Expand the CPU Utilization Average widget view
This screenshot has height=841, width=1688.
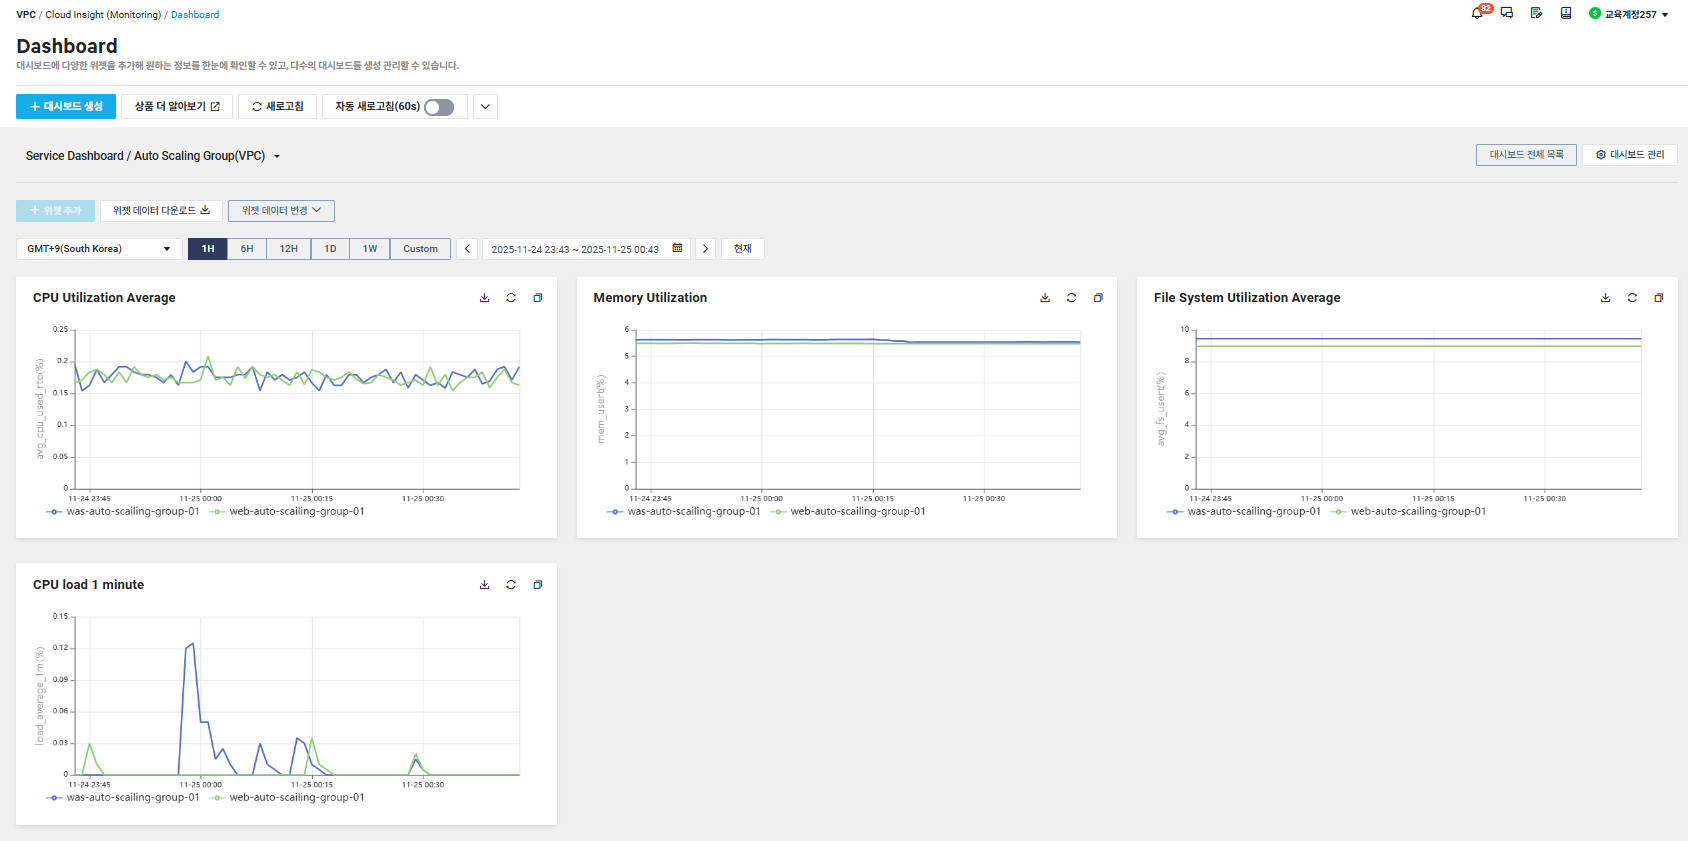click(538, 298)
